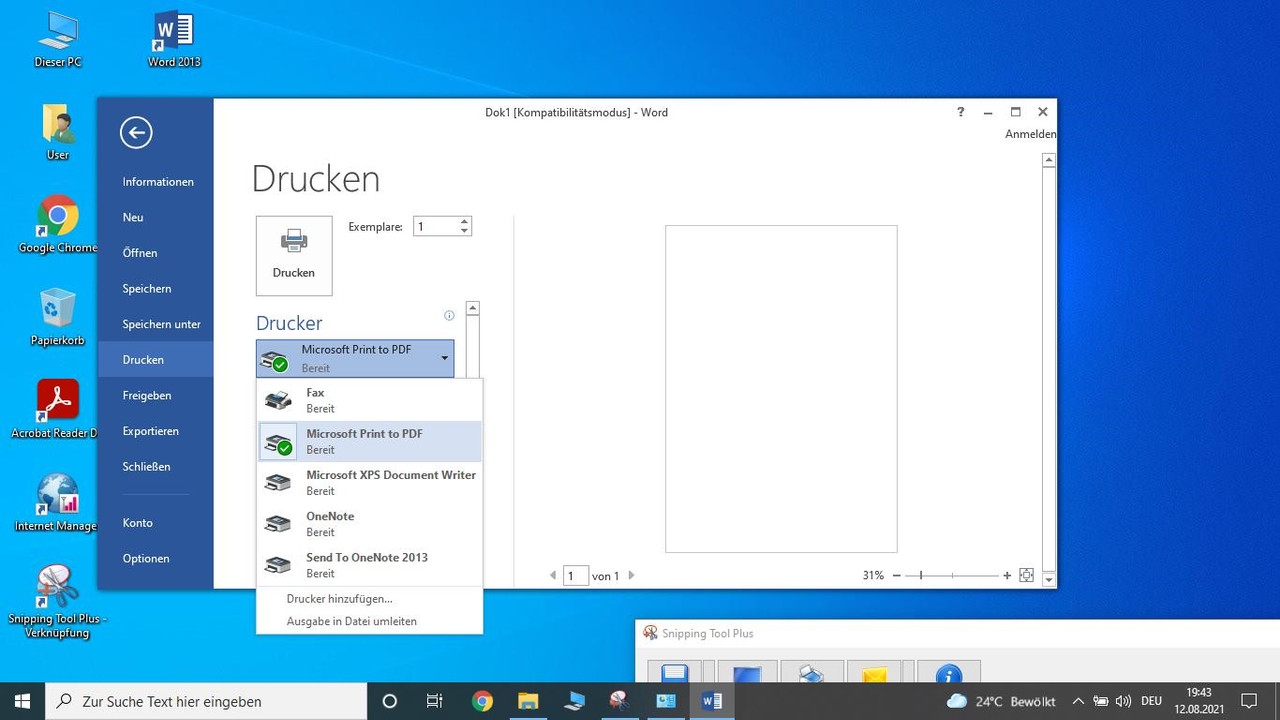This screenshot has height=720, width=1280.
Task: Click the print preview page thumbnail
Action: coord(781,389)
